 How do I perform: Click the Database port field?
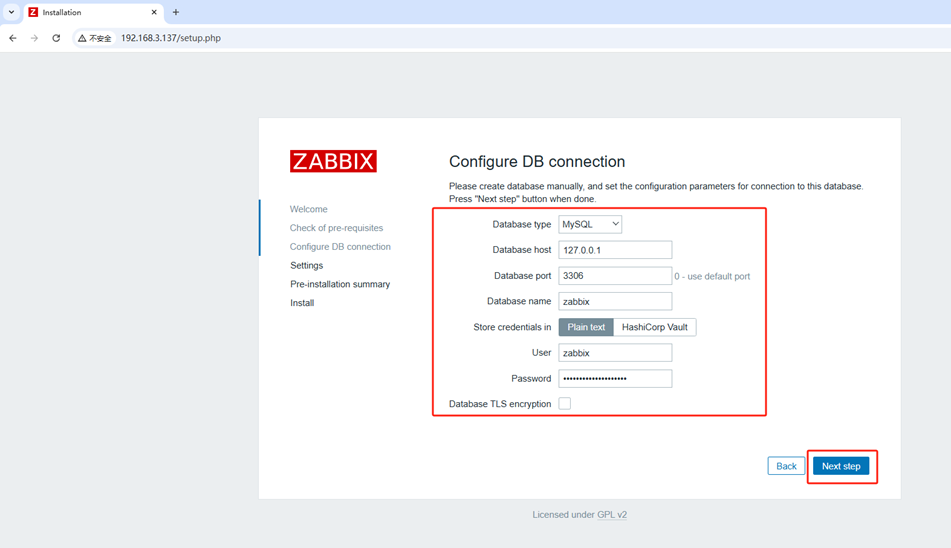coord(615,276)
